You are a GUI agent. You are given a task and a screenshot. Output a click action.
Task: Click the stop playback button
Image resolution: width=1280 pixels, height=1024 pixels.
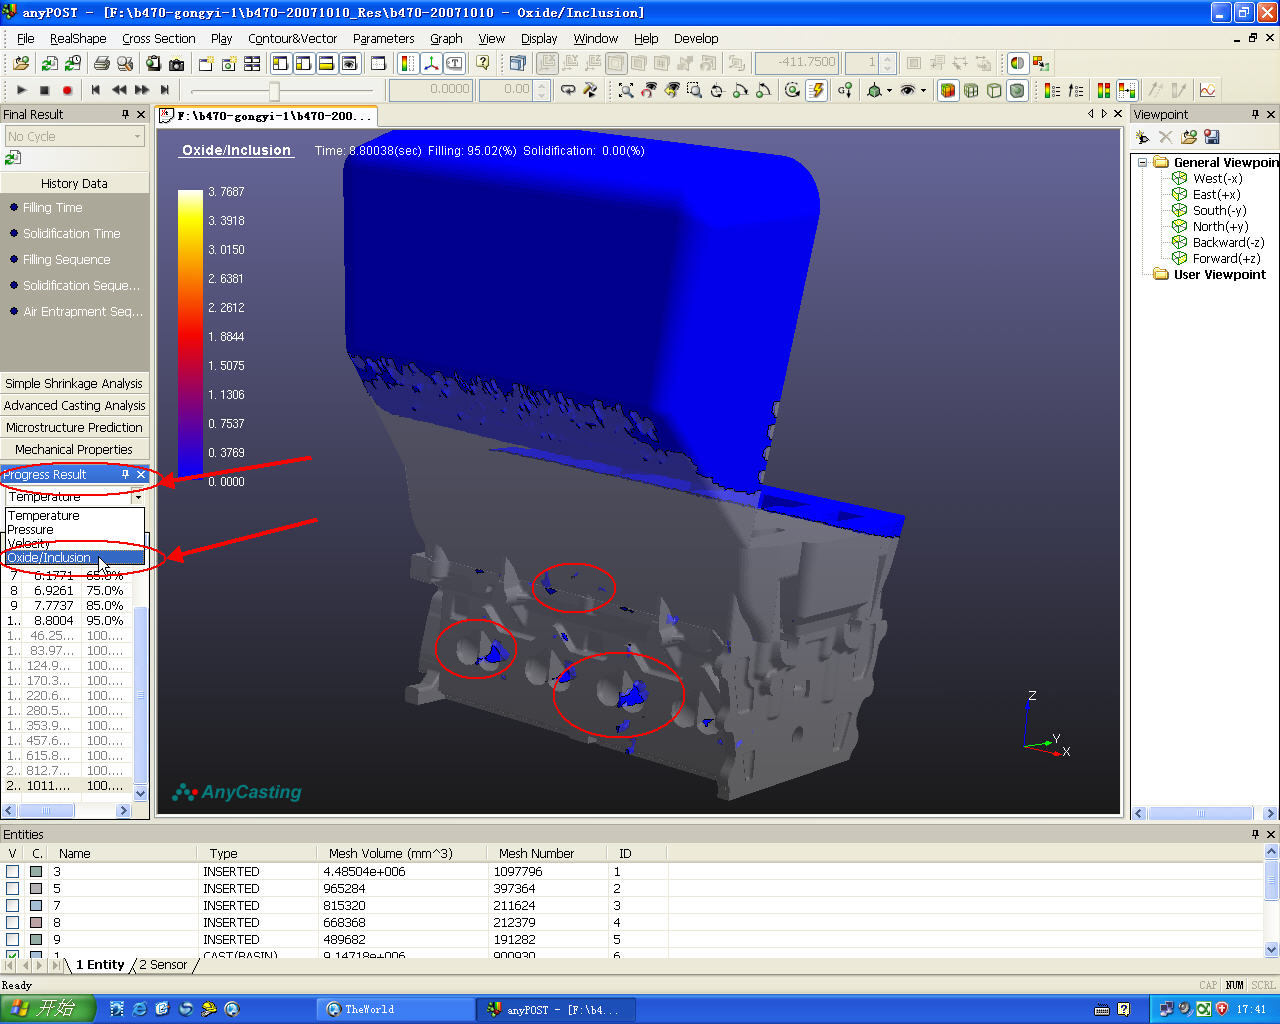point(44,90)
